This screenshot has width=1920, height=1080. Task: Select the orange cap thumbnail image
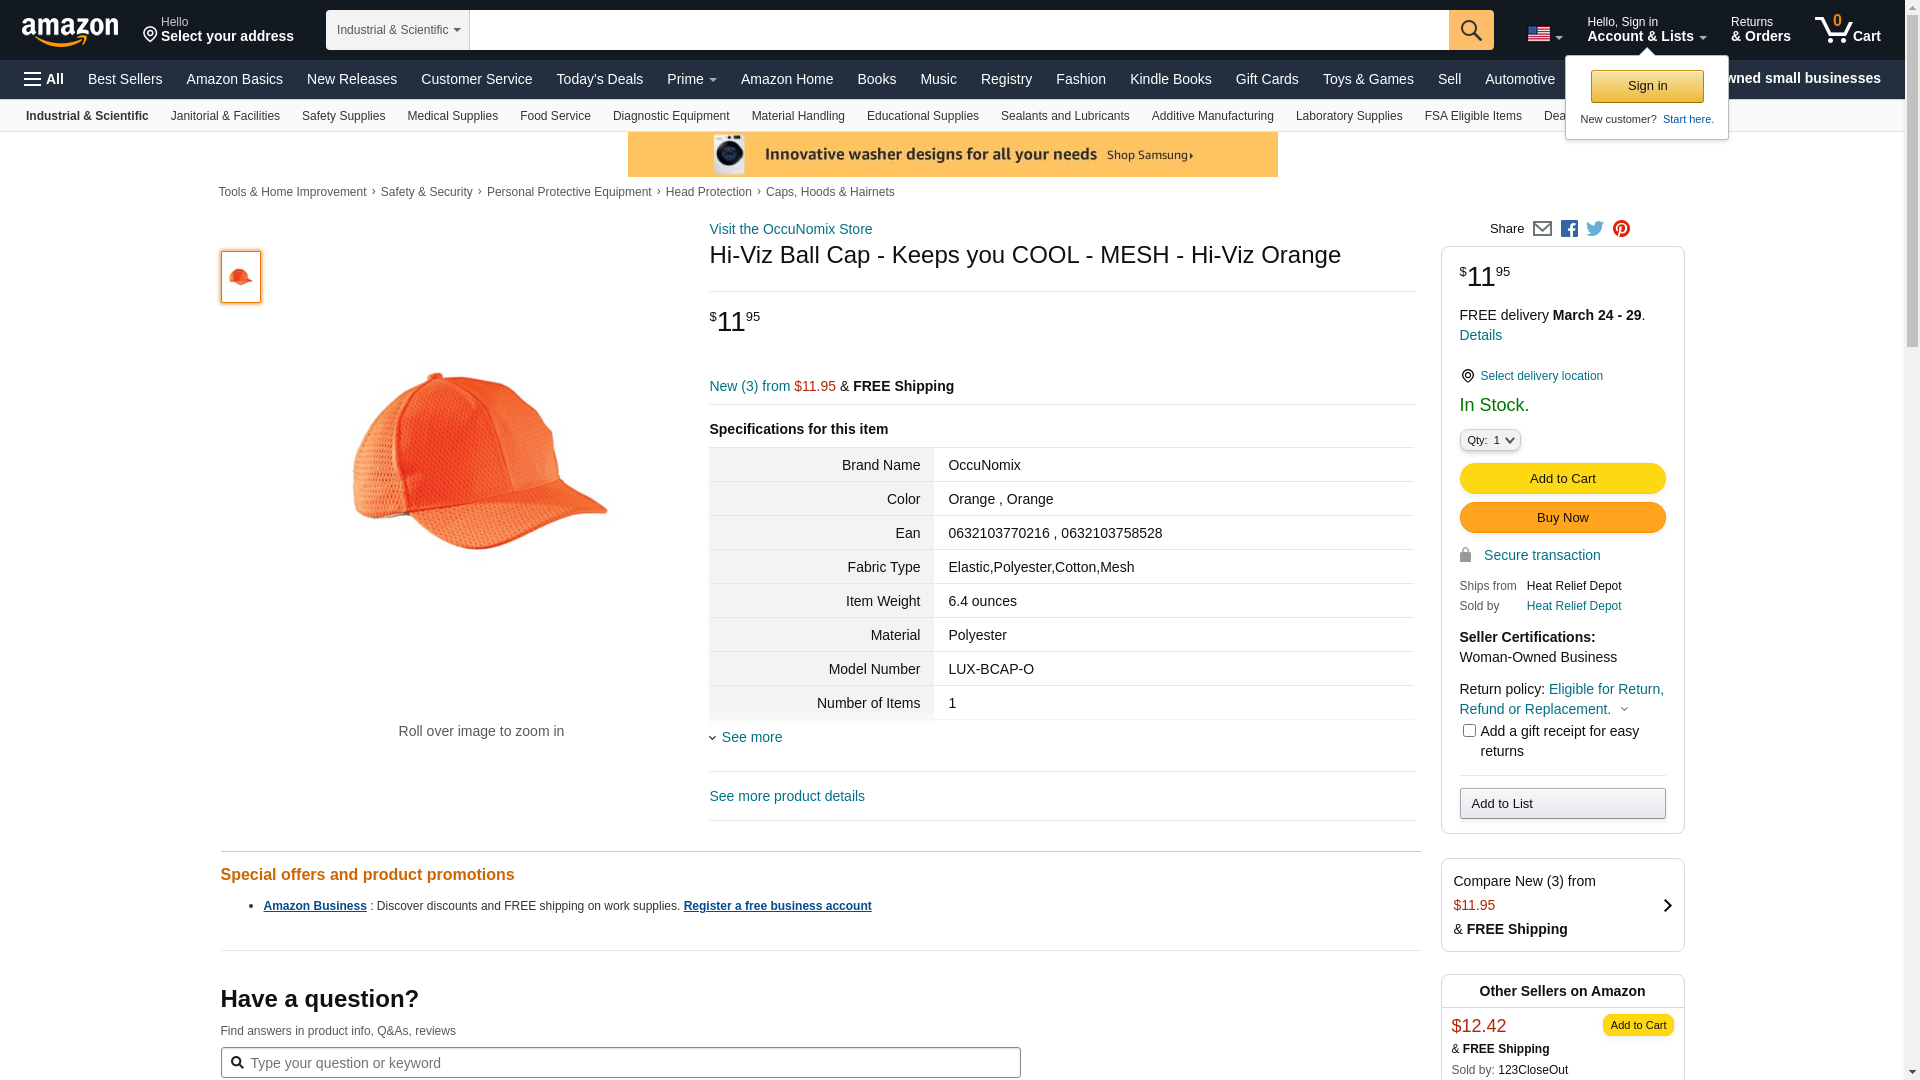[241, 277]
